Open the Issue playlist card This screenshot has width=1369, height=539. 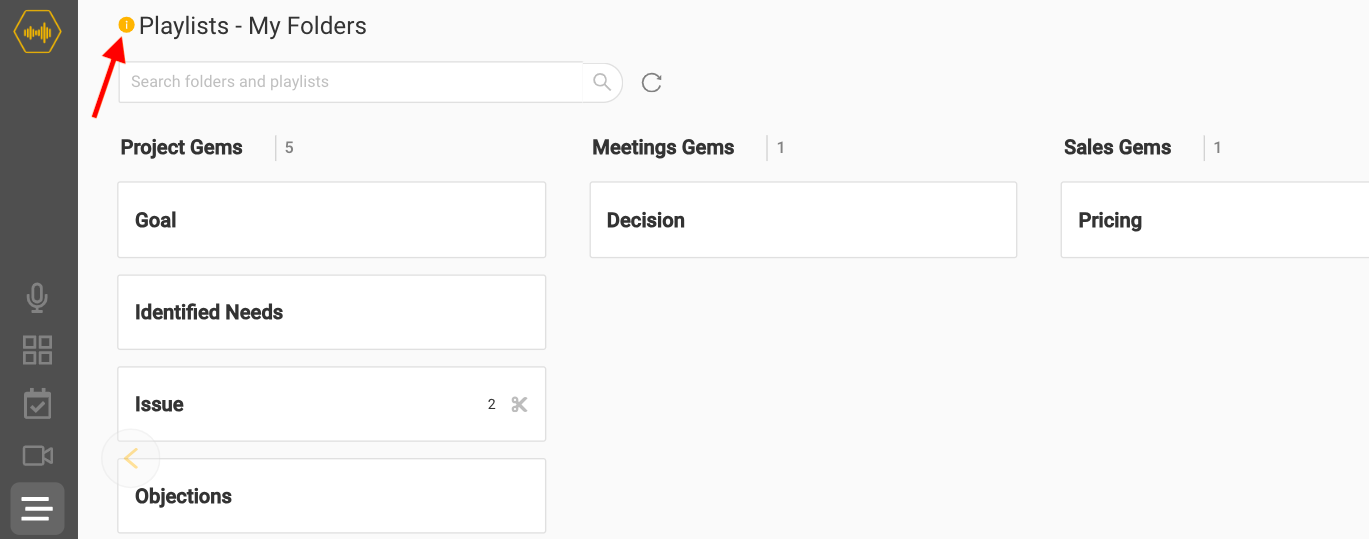300,404
